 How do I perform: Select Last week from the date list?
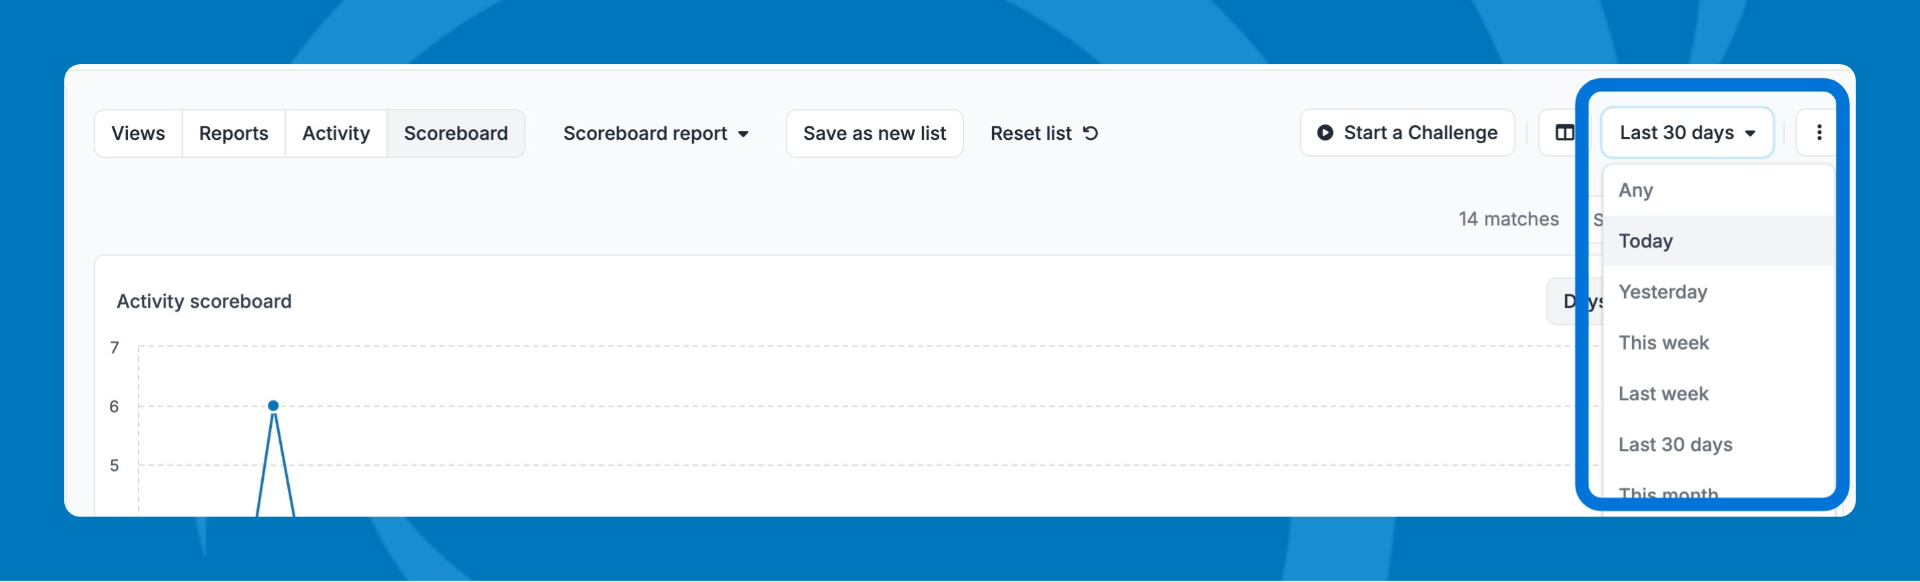click(1664, 394)
